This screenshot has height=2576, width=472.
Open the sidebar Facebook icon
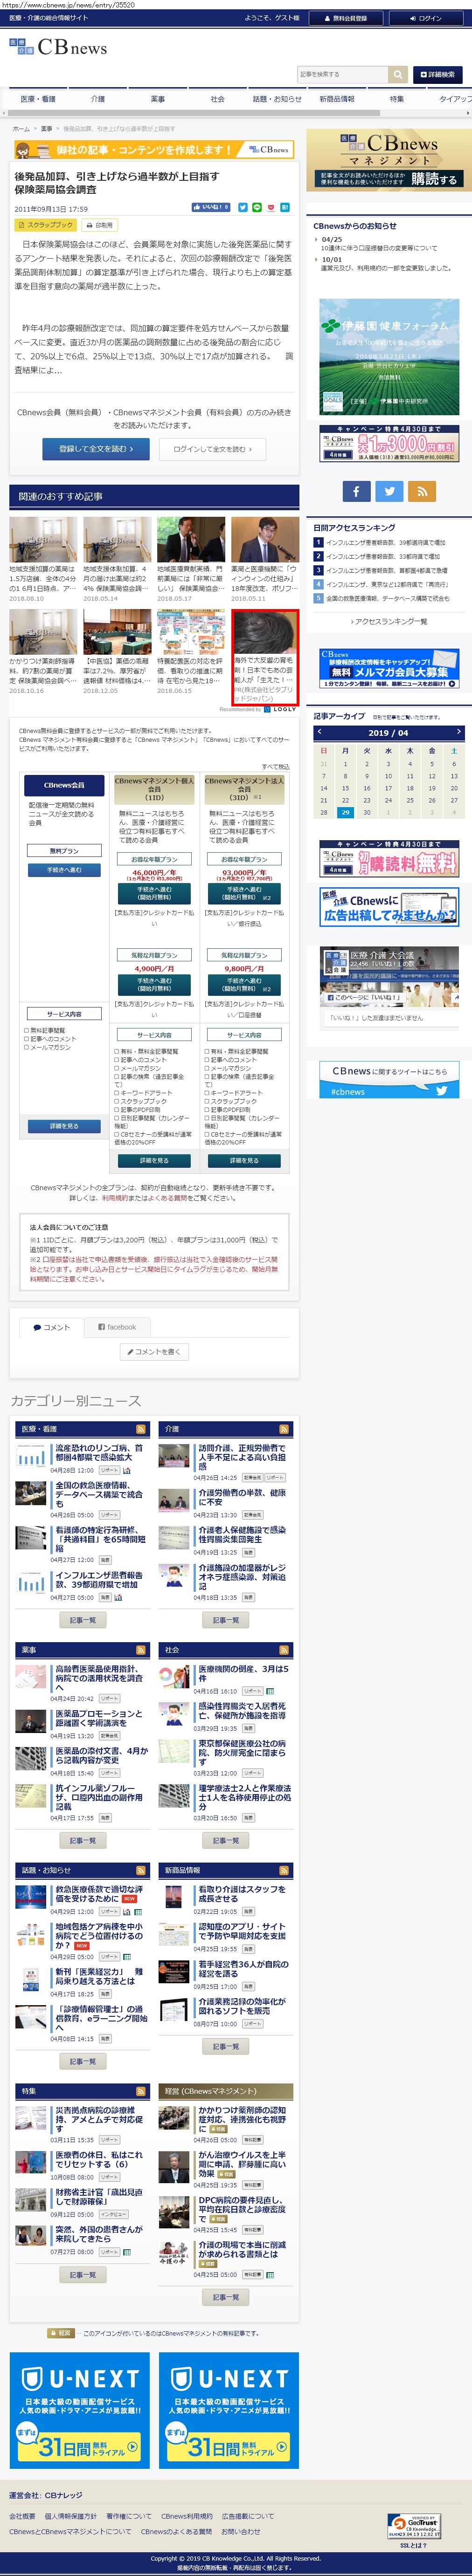tap(357, 491)
